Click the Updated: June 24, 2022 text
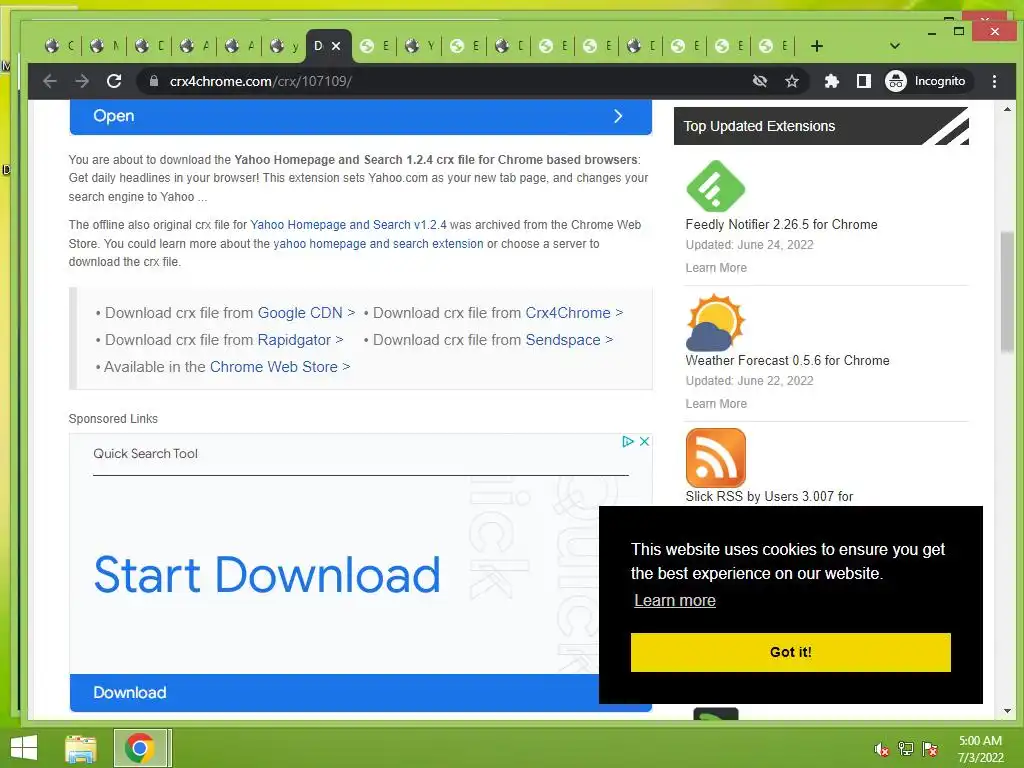1024x768 pixels. pyautogui.click(x=749, y=245)
